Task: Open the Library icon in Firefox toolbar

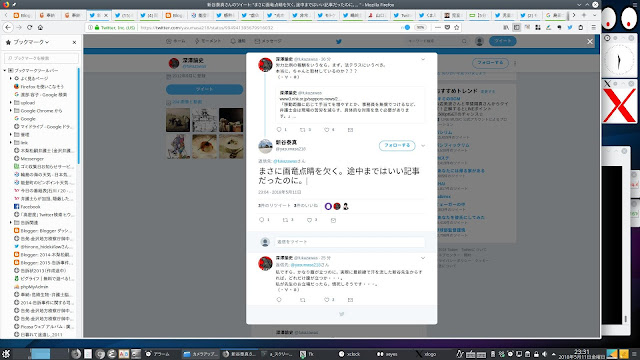Action: pos(506,27)
